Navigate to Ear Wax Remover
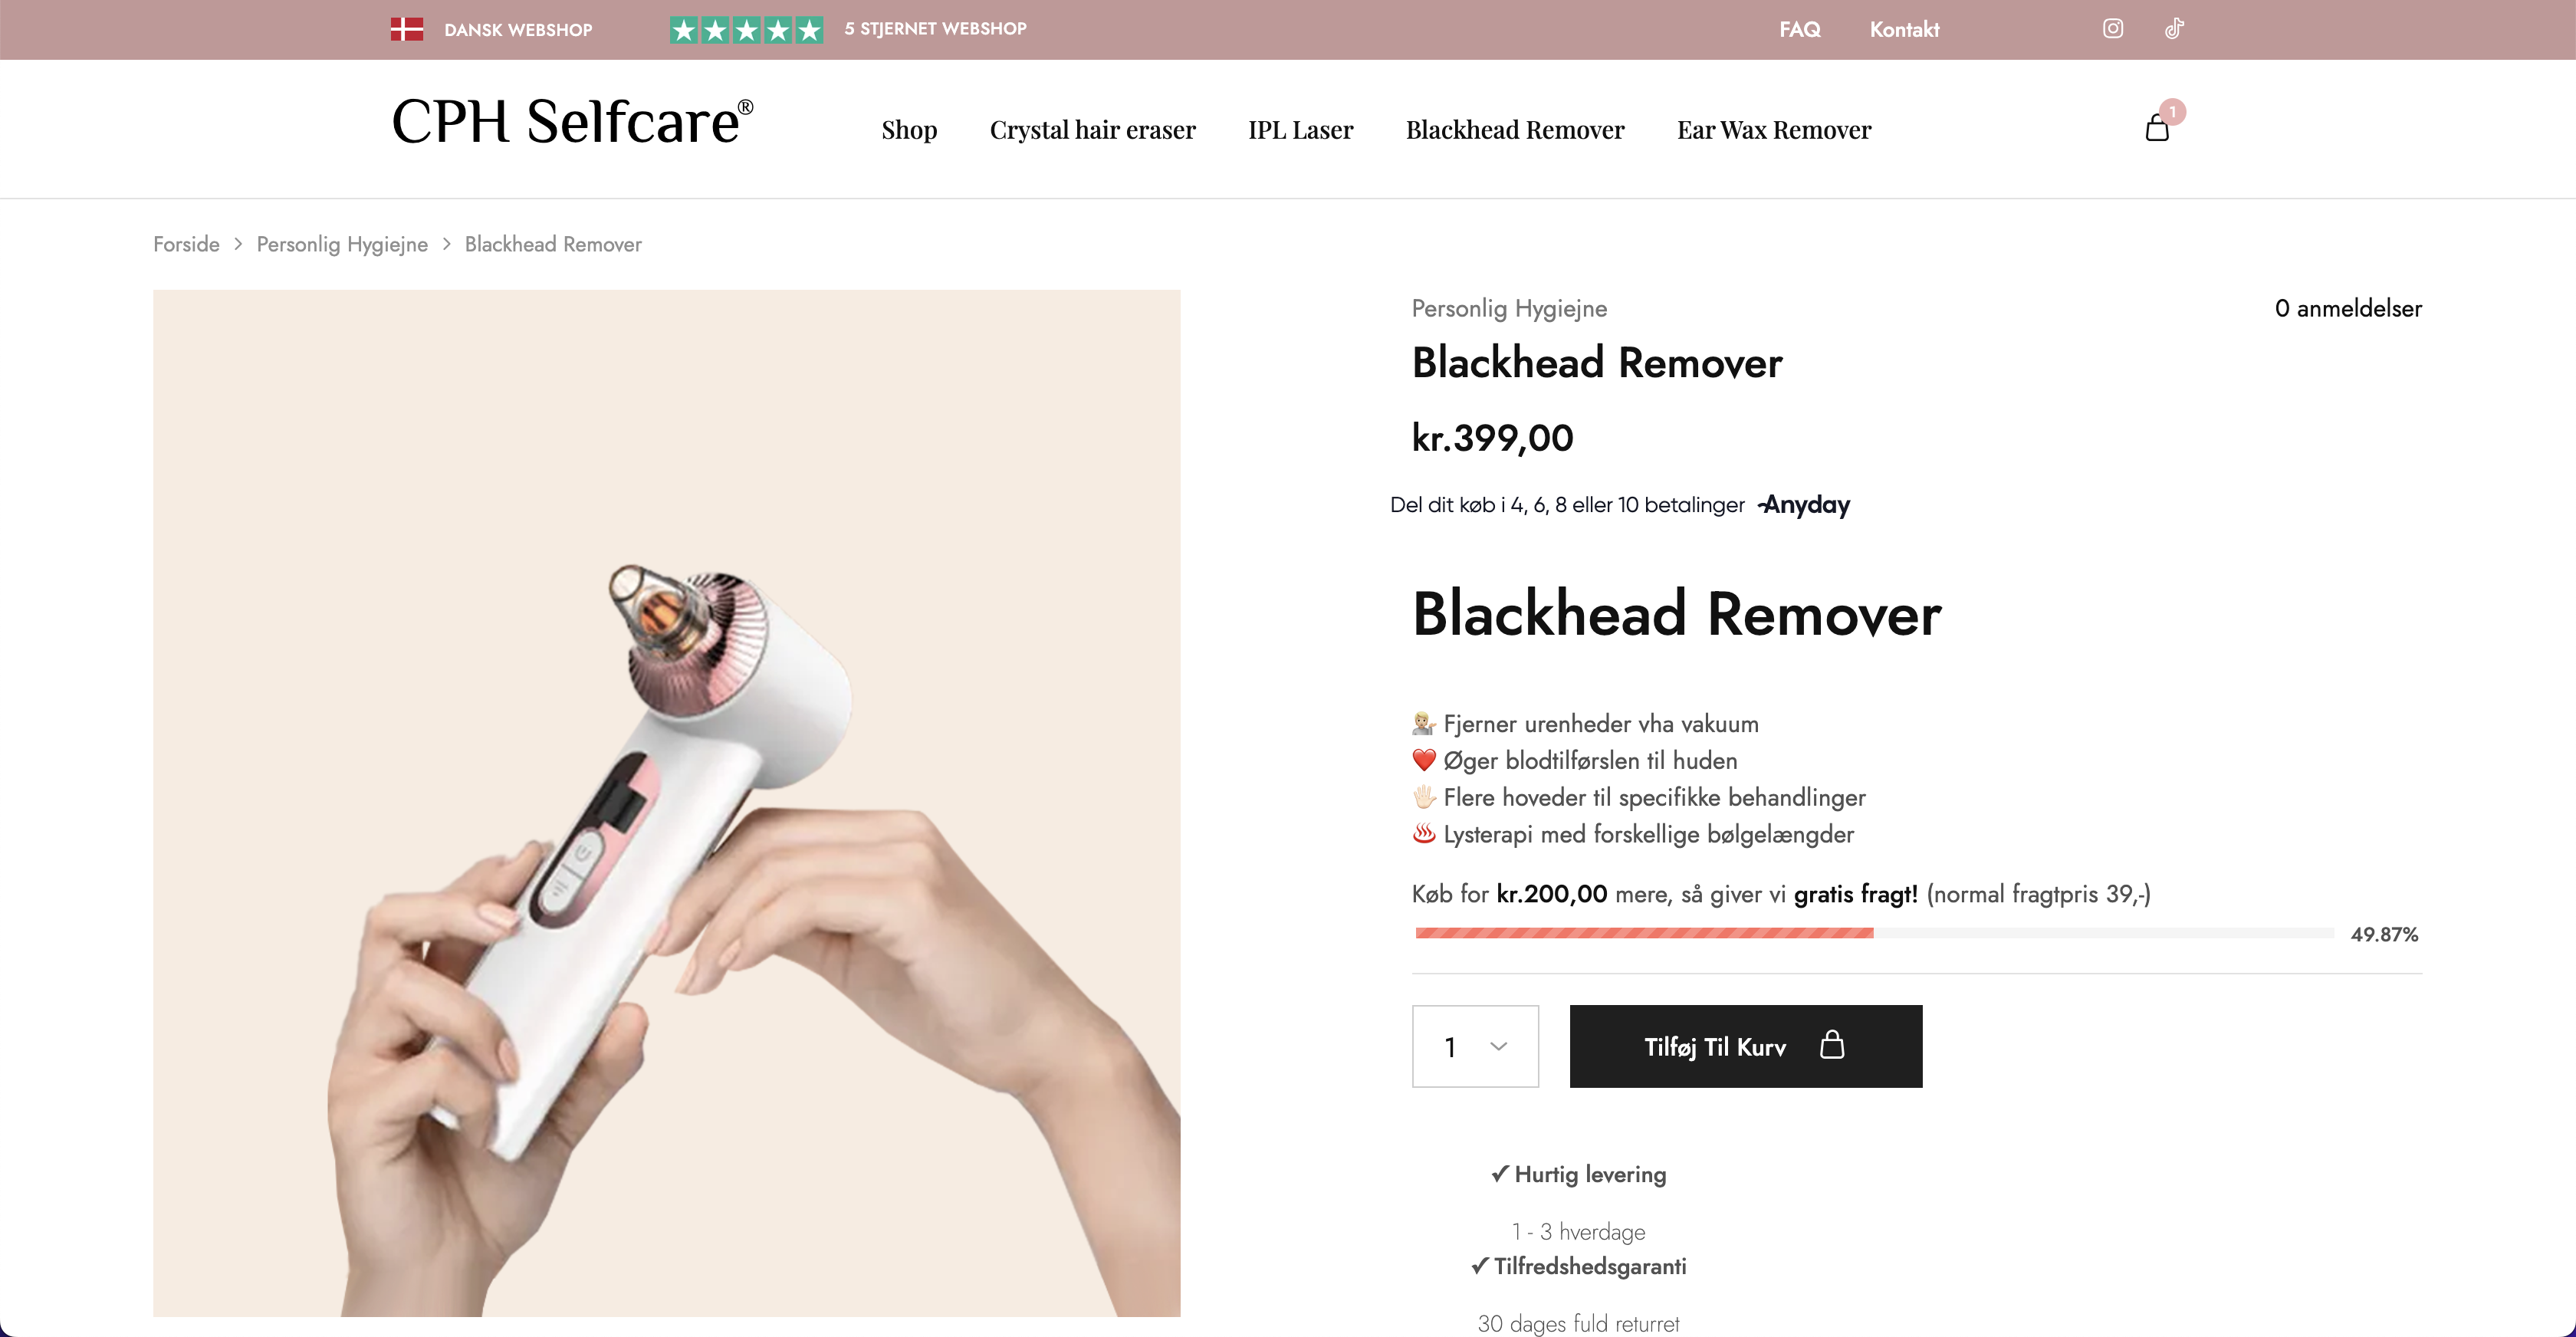This screenshot has width=2576, height=1337. 1774,130
